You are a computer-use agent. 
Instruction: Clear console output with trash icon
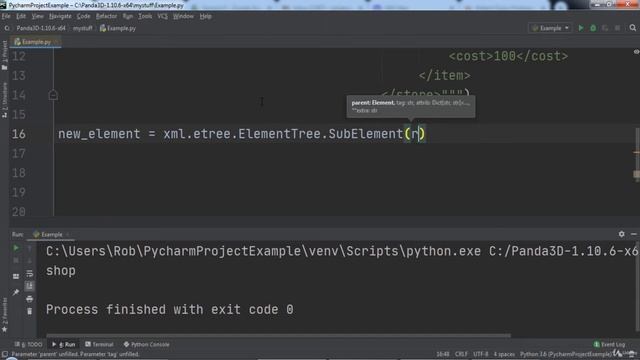coord(29,311)
